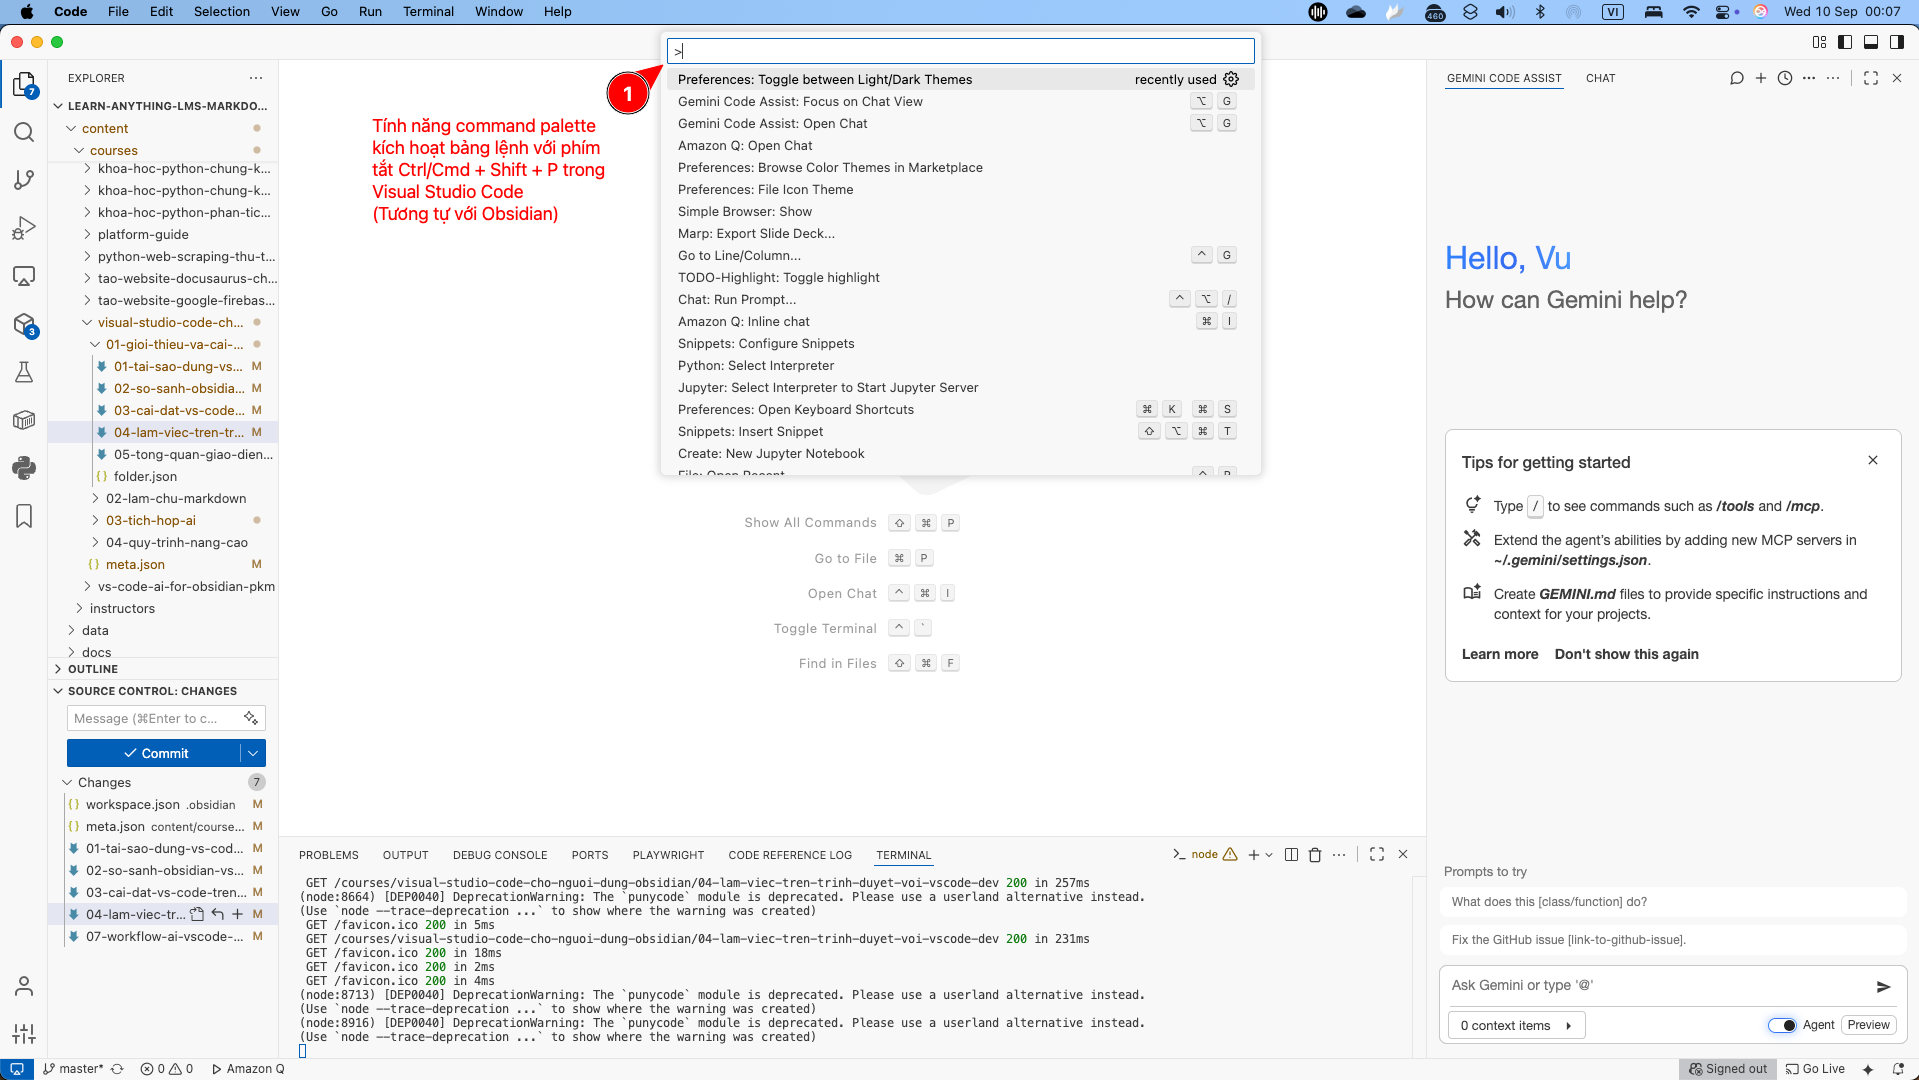Toggle the bottom panel layout button
The image size is (1919, 1080).
click(x=1870, y=42)
